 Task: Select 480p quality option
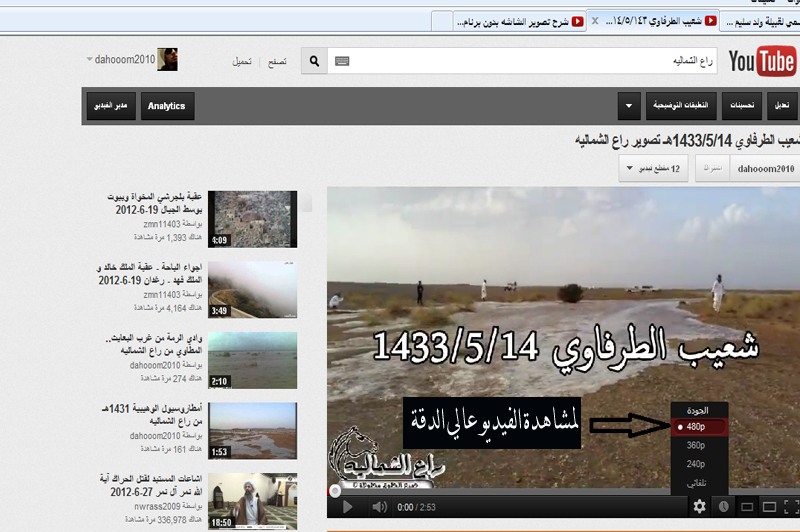[699, 426]
